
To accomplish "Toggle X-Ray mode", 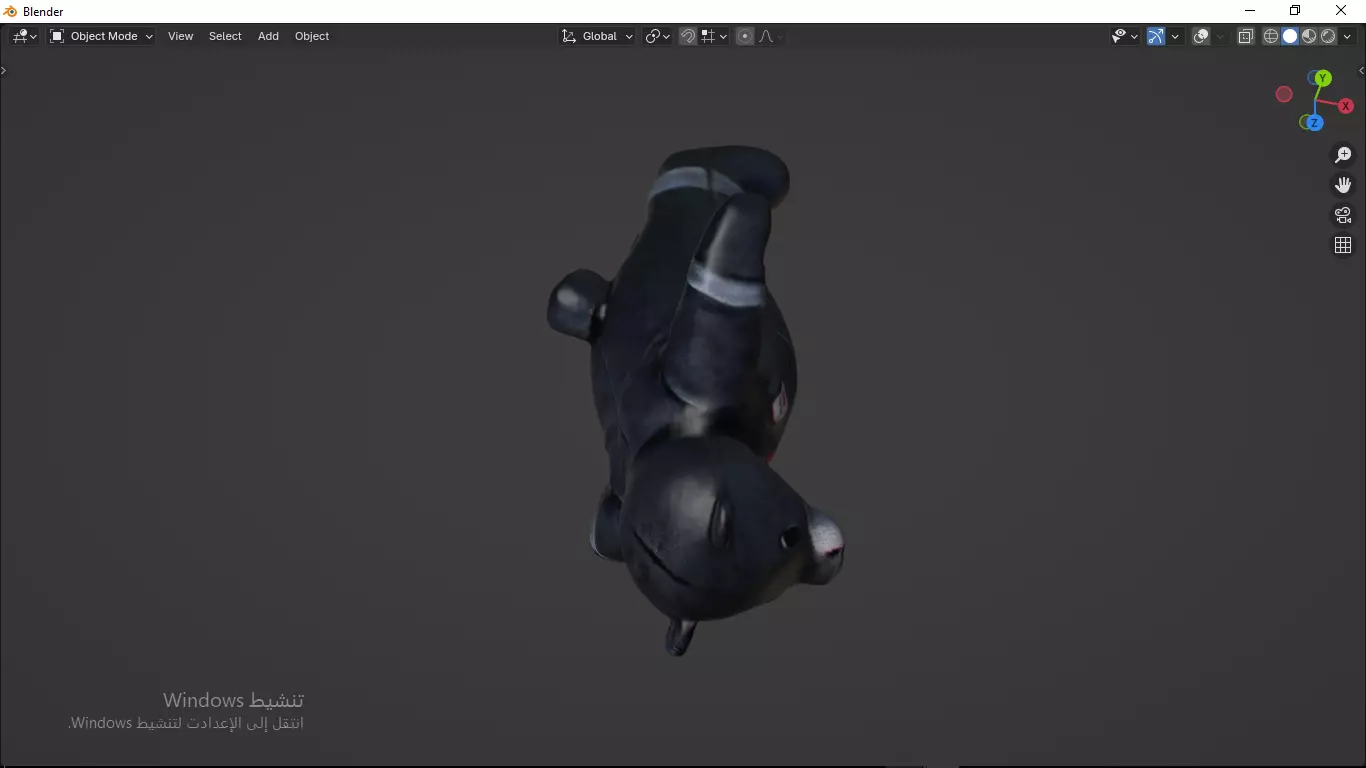I will point(1246,36).
